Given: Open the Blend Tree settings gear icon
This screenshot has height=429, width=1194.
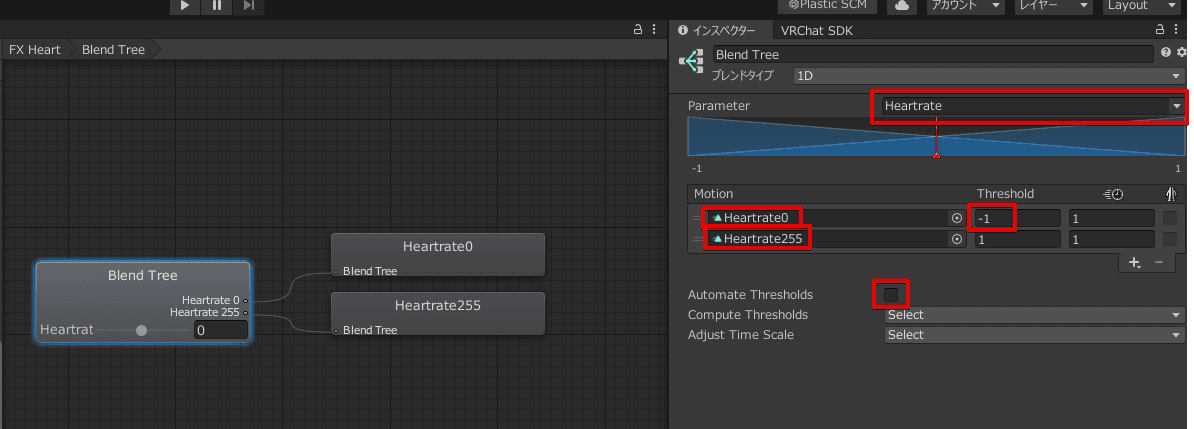Looking at the screenshot, I should tap(1181, 54).
